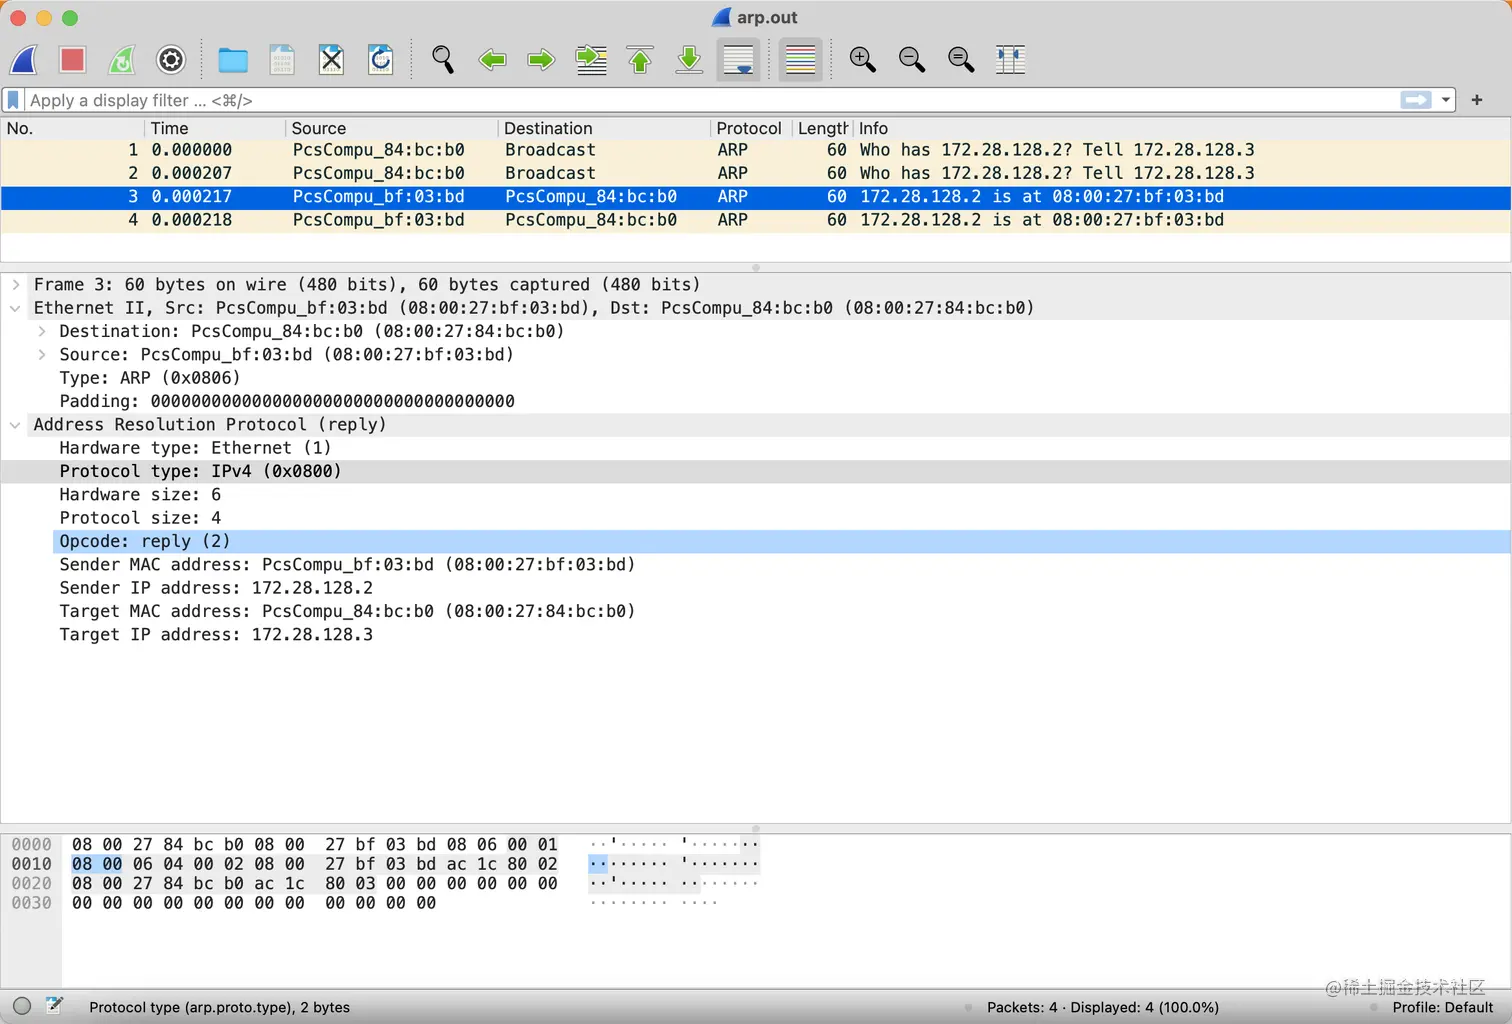Zoom out of packet text
This screenshot has height=1024, width=1512.
[912, 60]
